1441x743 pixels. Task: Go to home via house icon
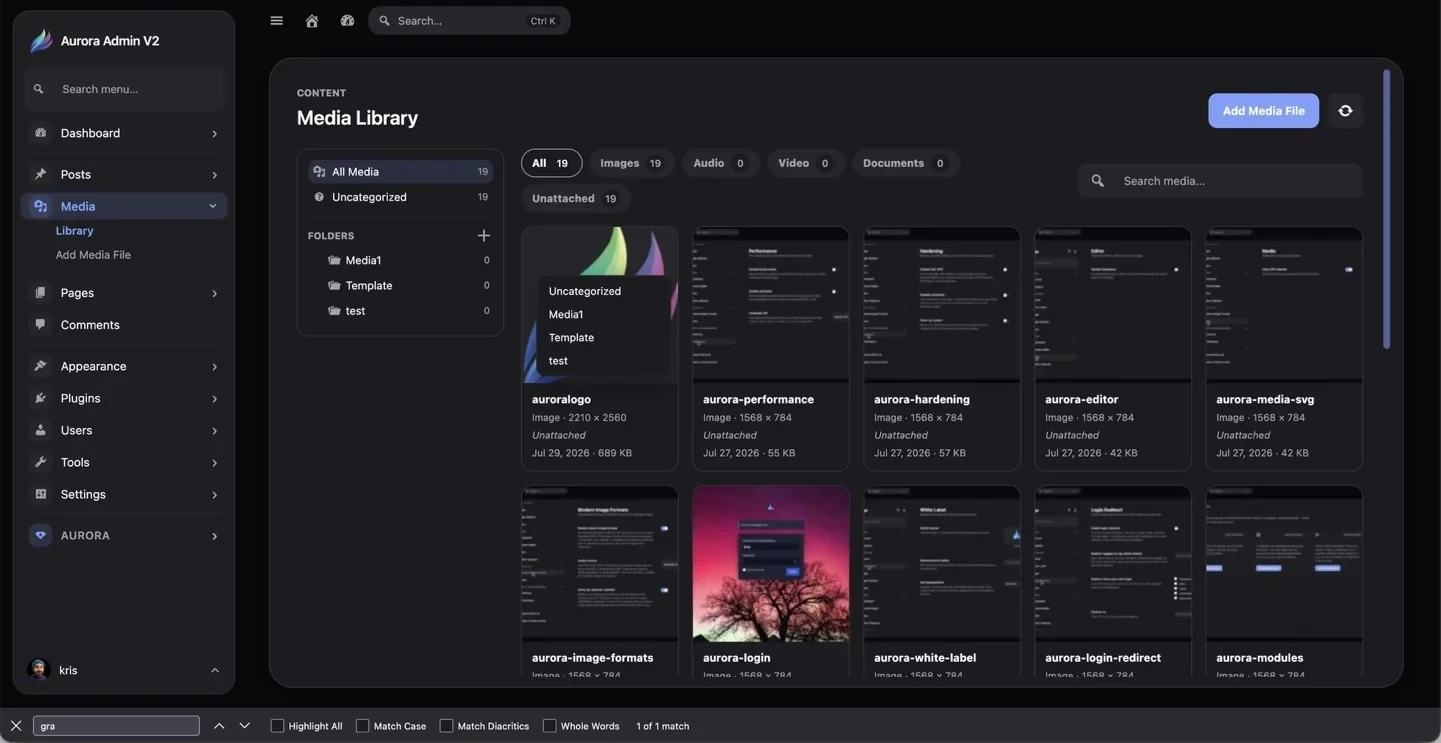[x=312, y=21]
